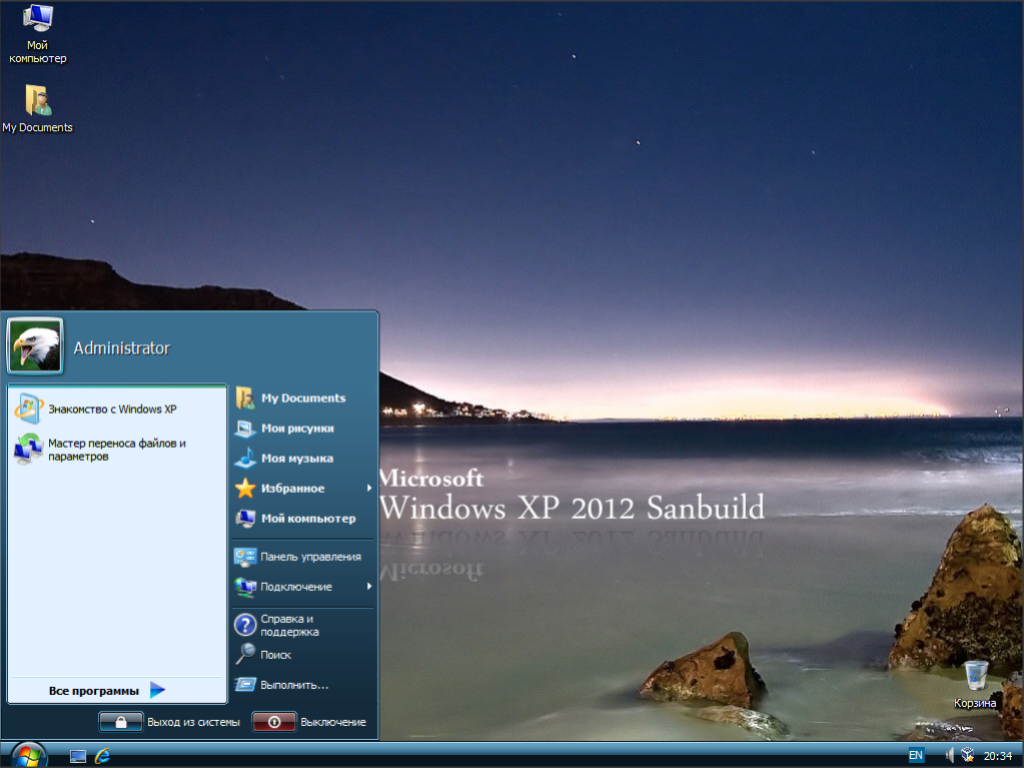Open Мастер переноса файлов и параметров
1024x768 pixels.
point(117,449)
